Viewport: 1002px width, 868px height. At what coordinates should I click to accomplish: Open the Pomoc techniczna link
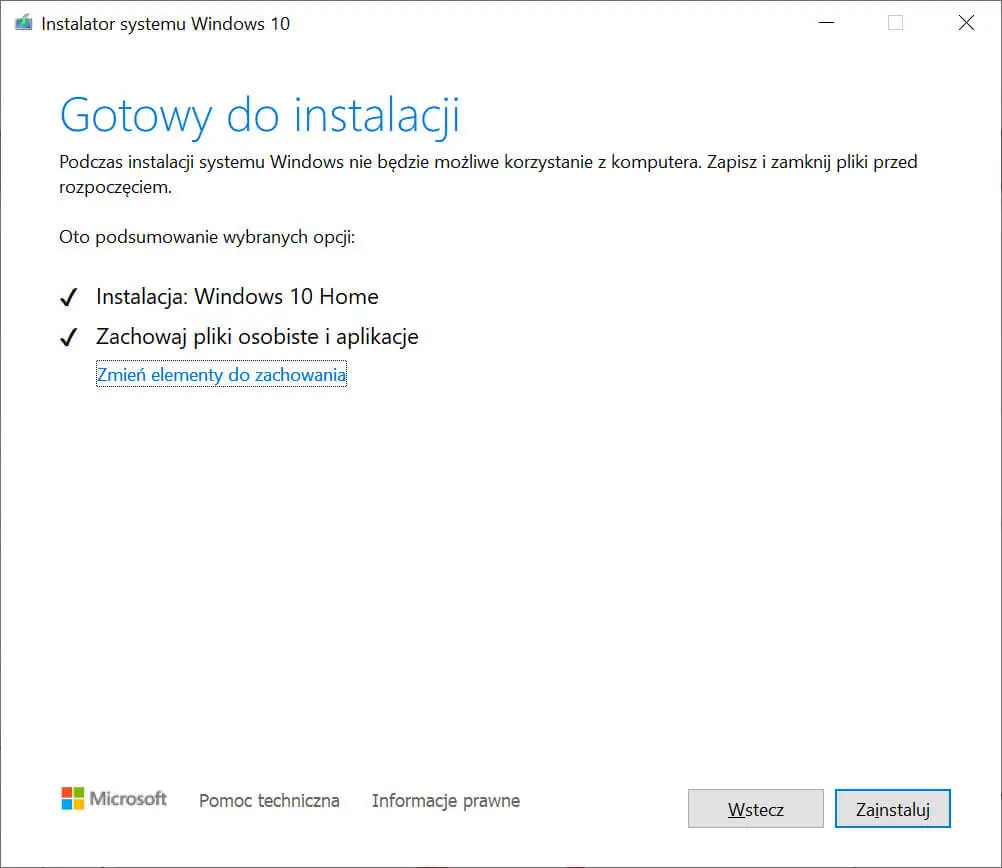(x=269, y=800)
